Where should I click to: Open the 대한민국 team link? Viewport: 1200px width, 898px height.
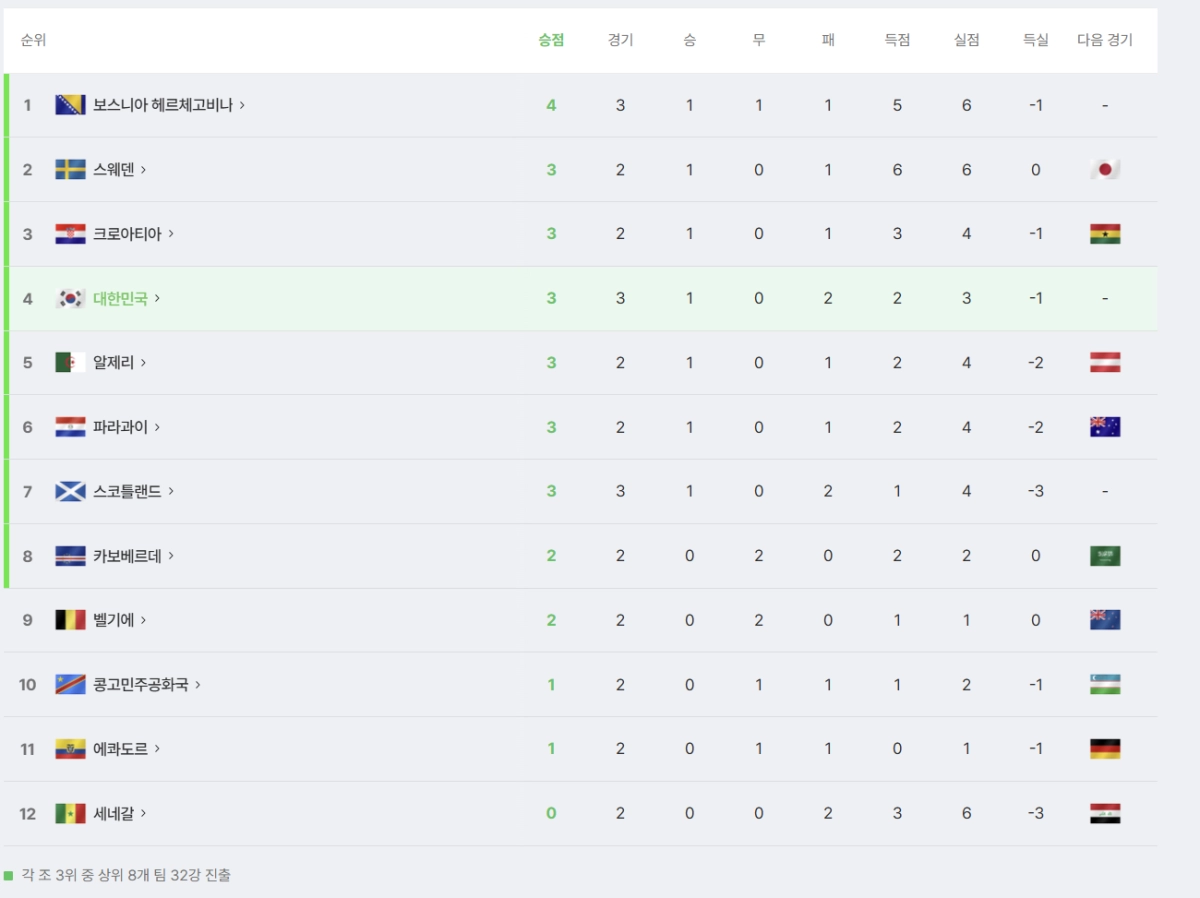point(120,298)
